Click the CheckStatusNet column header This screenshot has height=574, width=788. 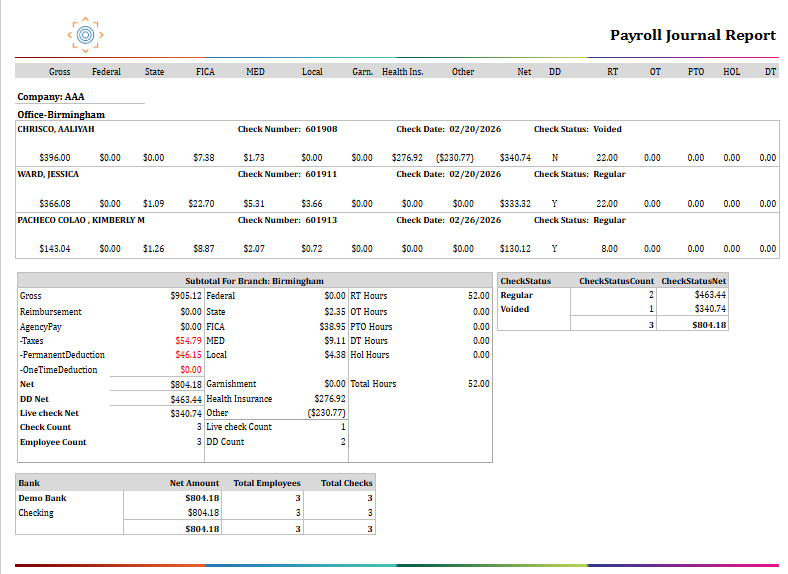coord(694,281)
